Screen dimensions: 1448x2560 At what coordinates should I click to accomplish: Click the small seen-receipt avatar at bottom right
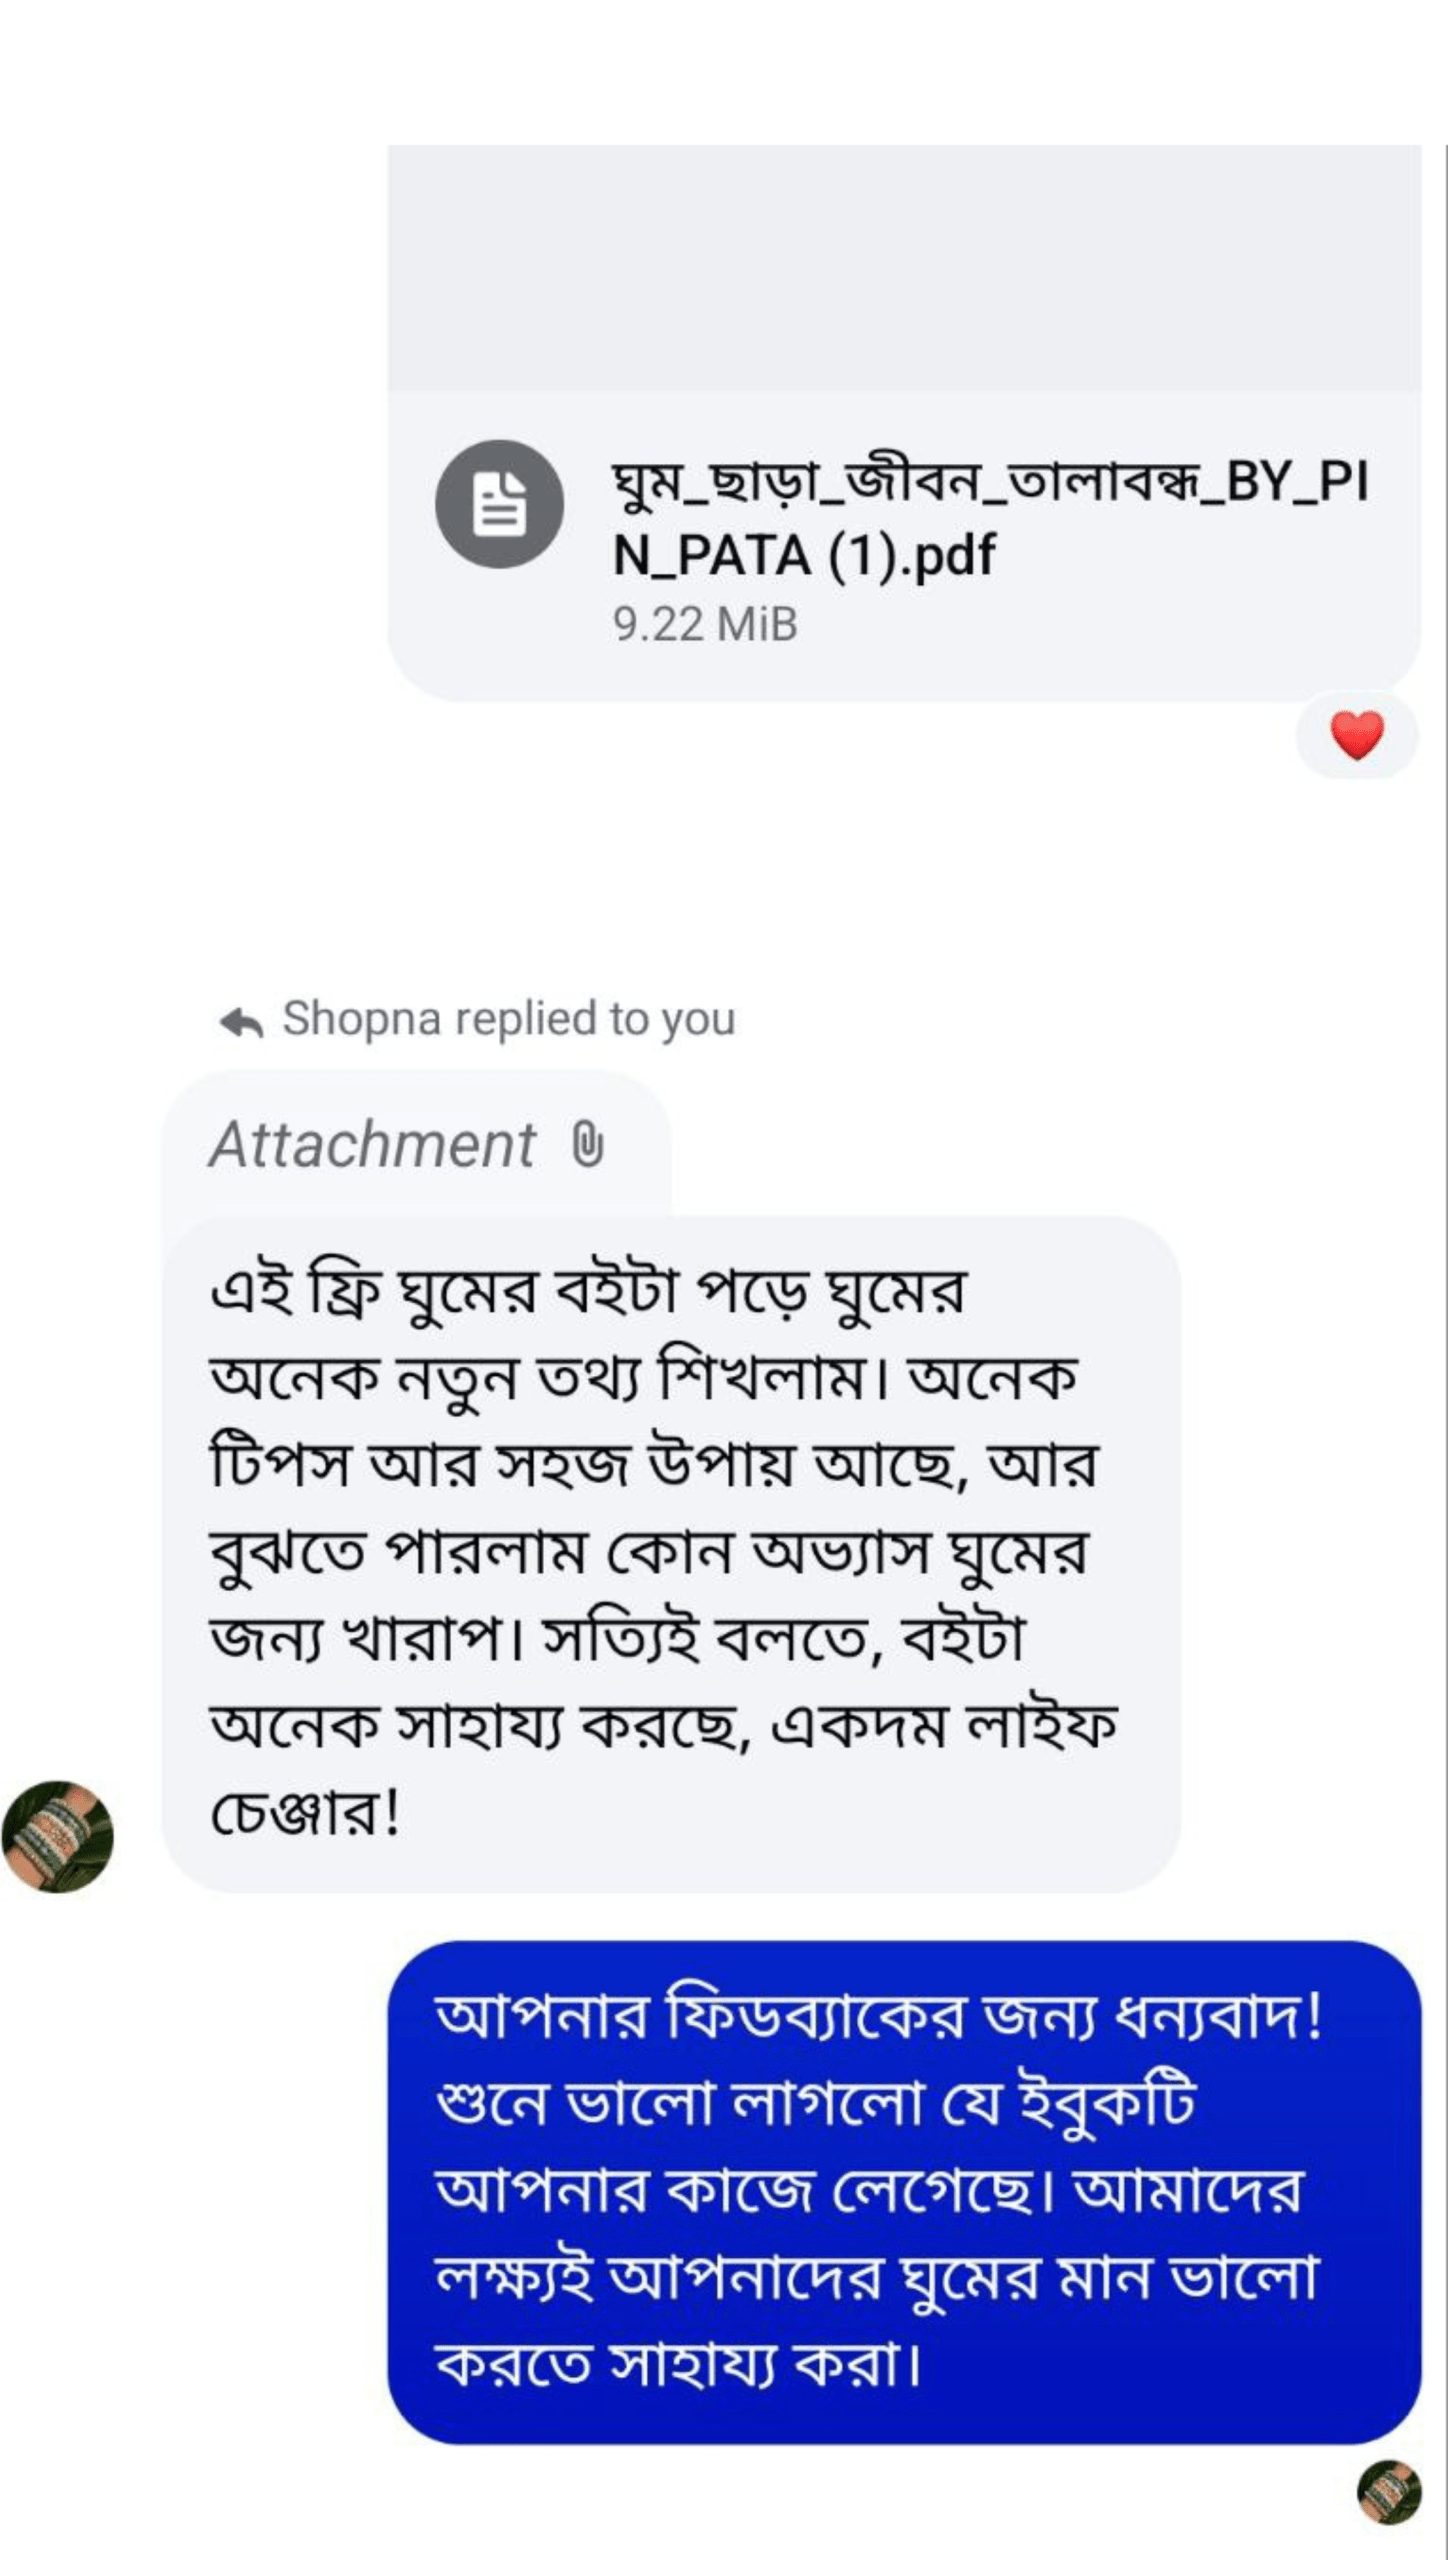point(1389,2492)
